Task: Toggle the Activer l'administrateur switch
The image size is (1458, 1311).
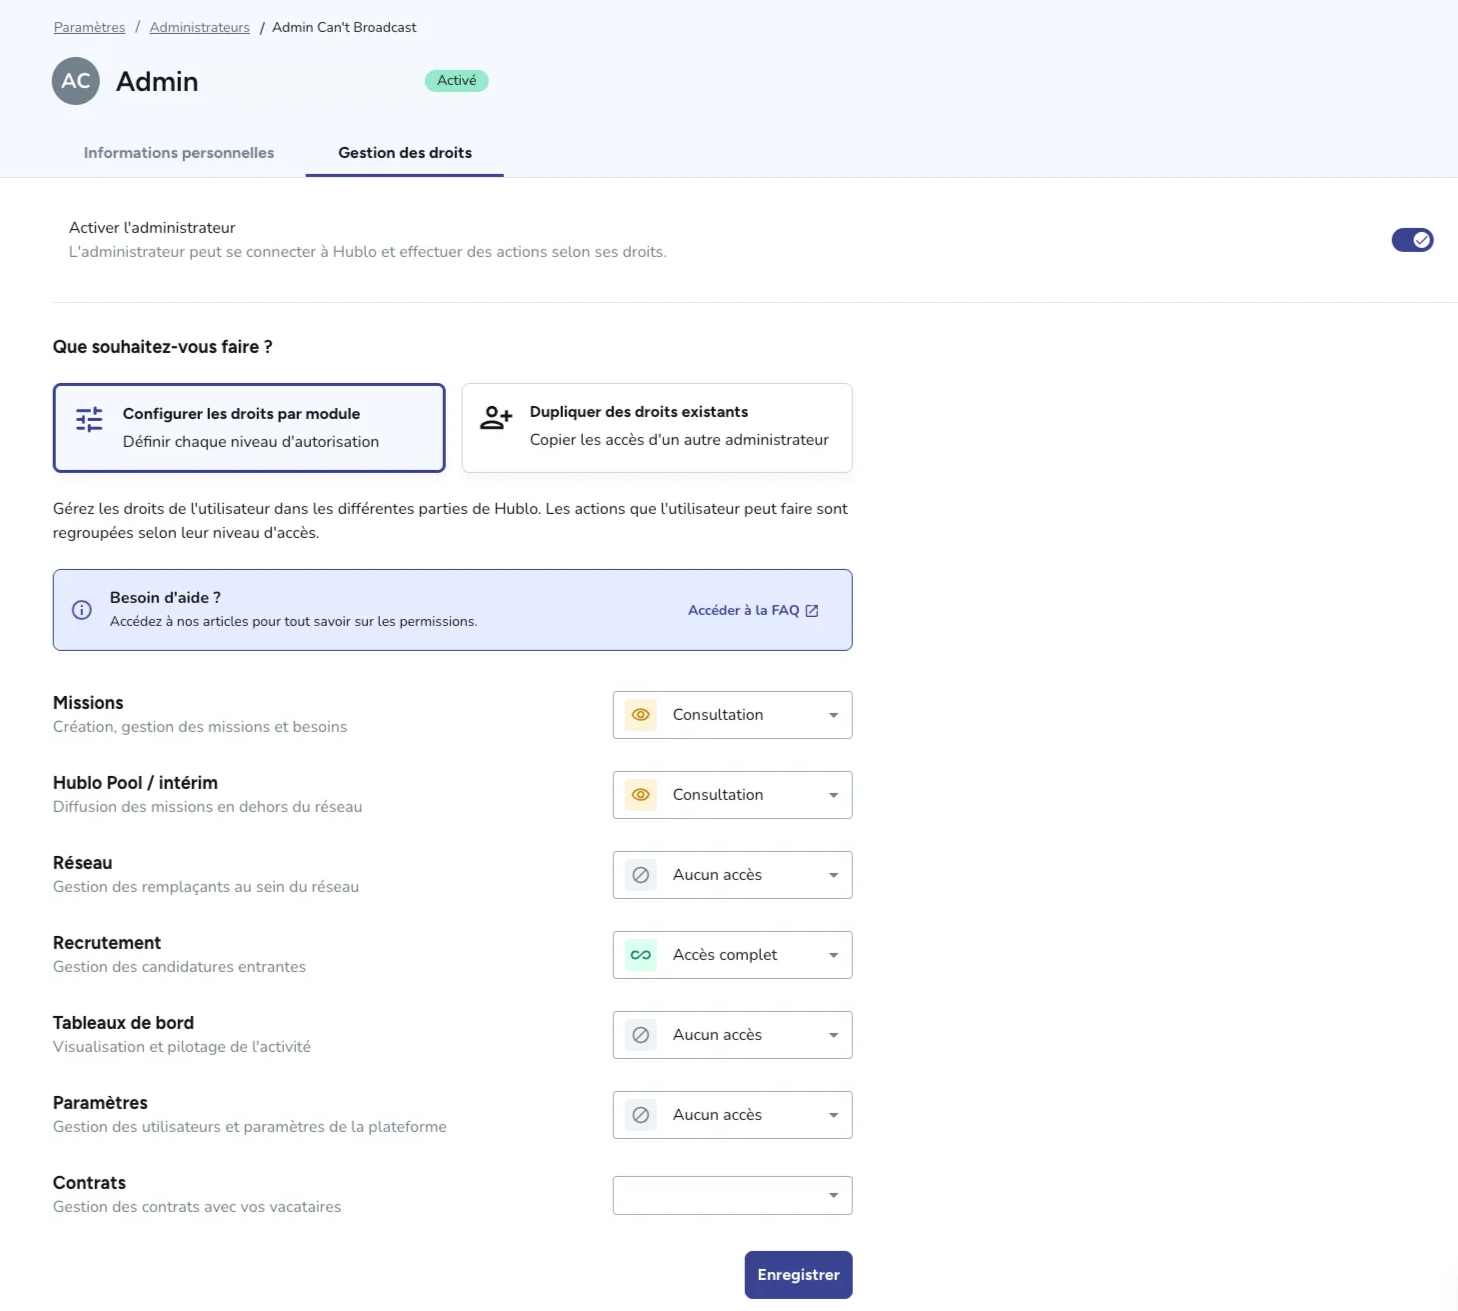Action: pos(1412,240)
